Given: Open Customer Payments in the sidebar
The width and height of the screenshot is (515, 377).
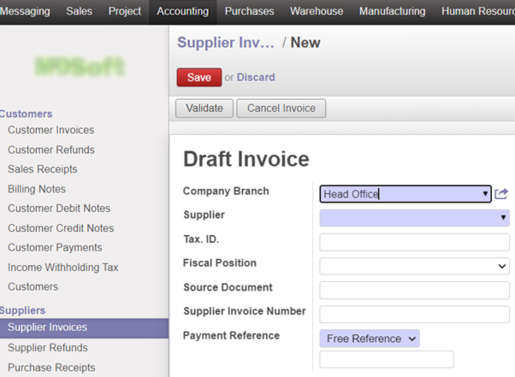Looking at the screenshot, I should [55, 248].
